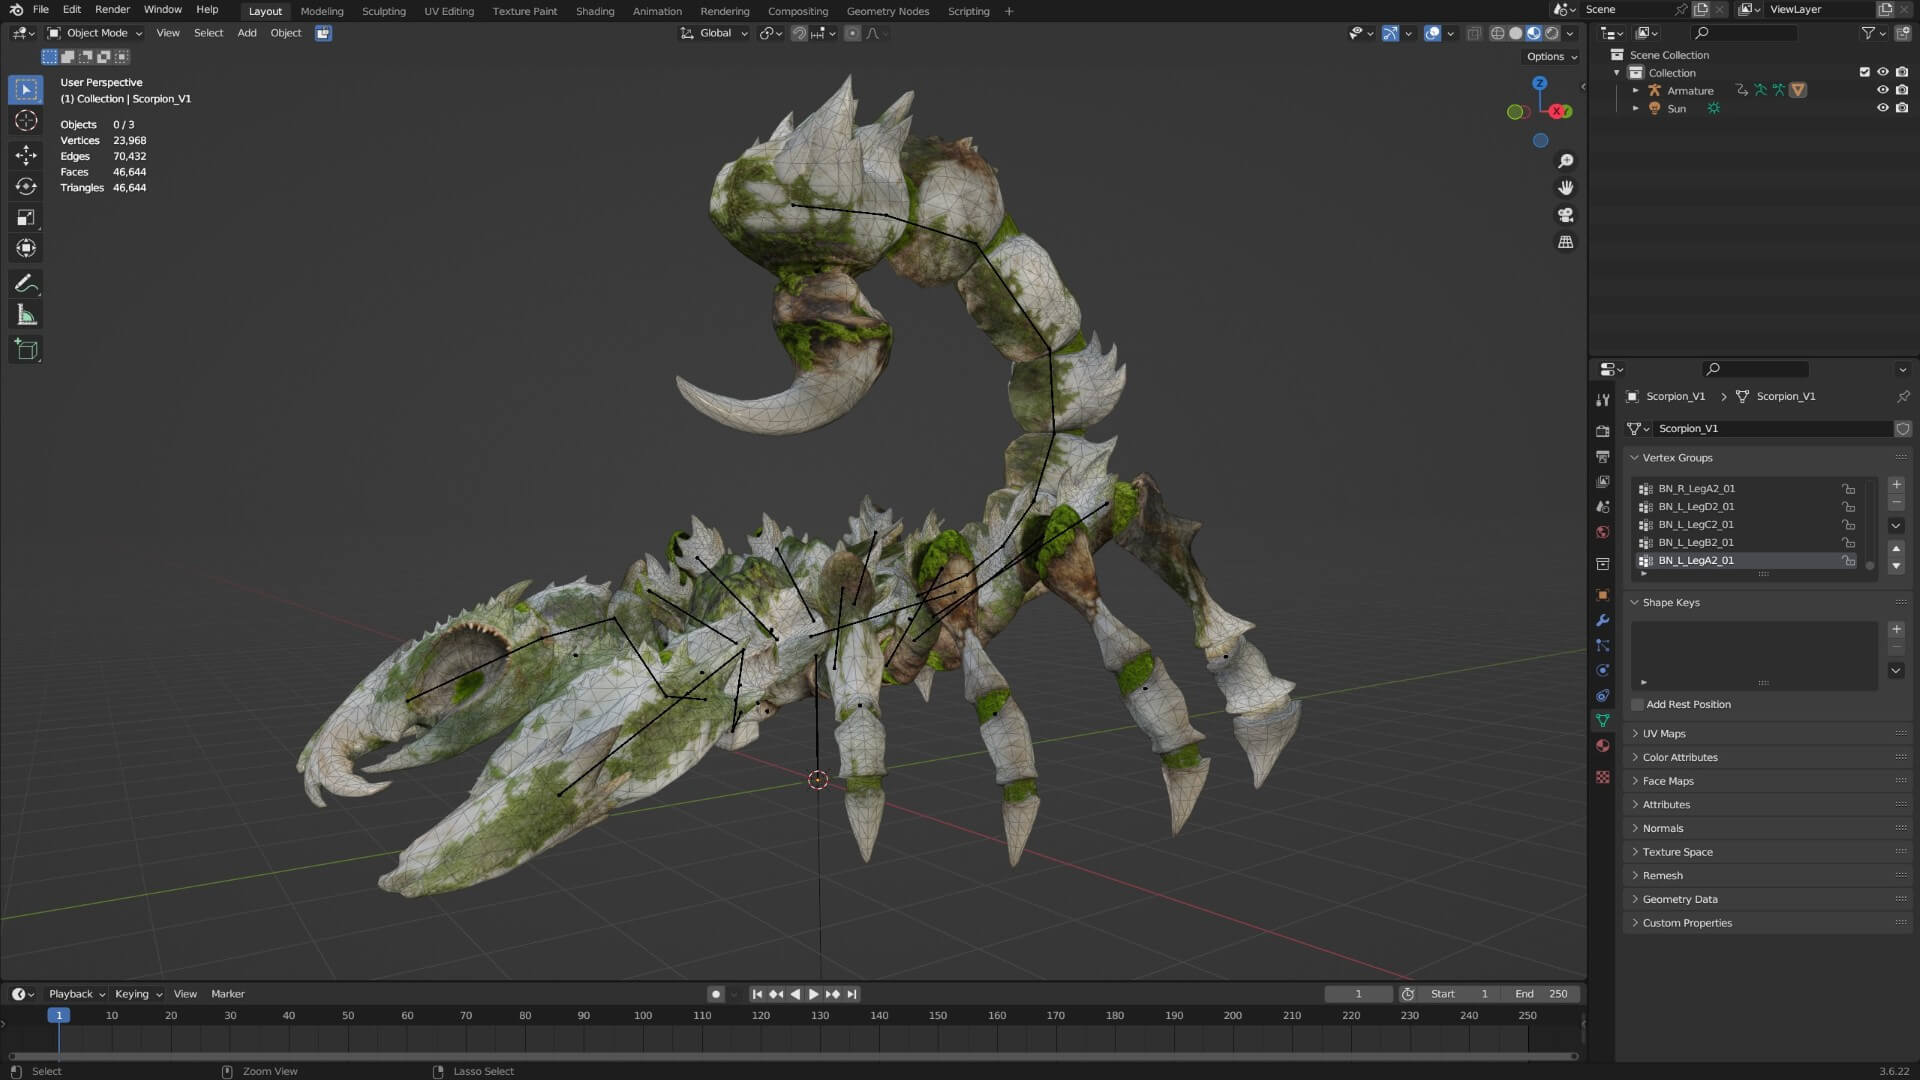Open the Material properties tab
The image size is (1920, 1080).
point(1603,745)
